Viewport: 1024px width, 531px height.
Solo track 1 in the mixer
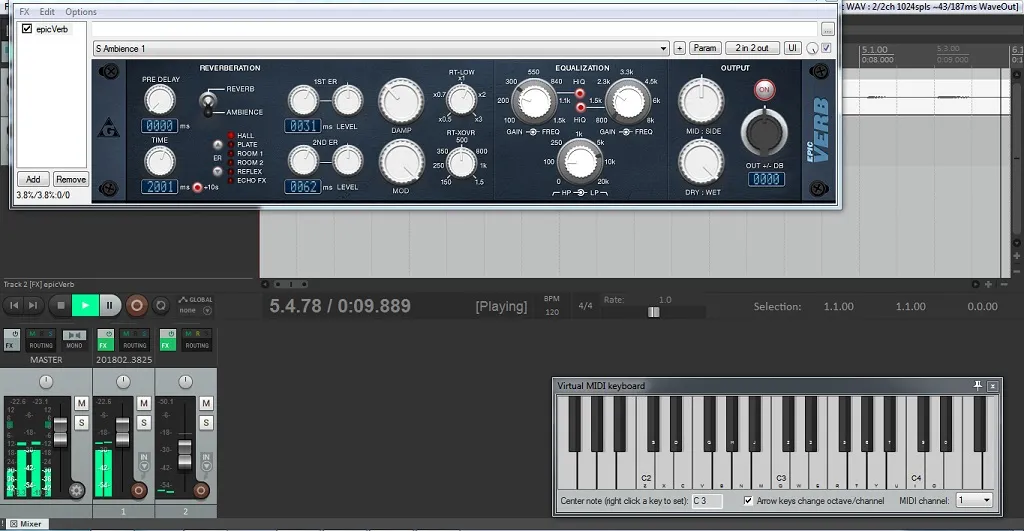144,423
